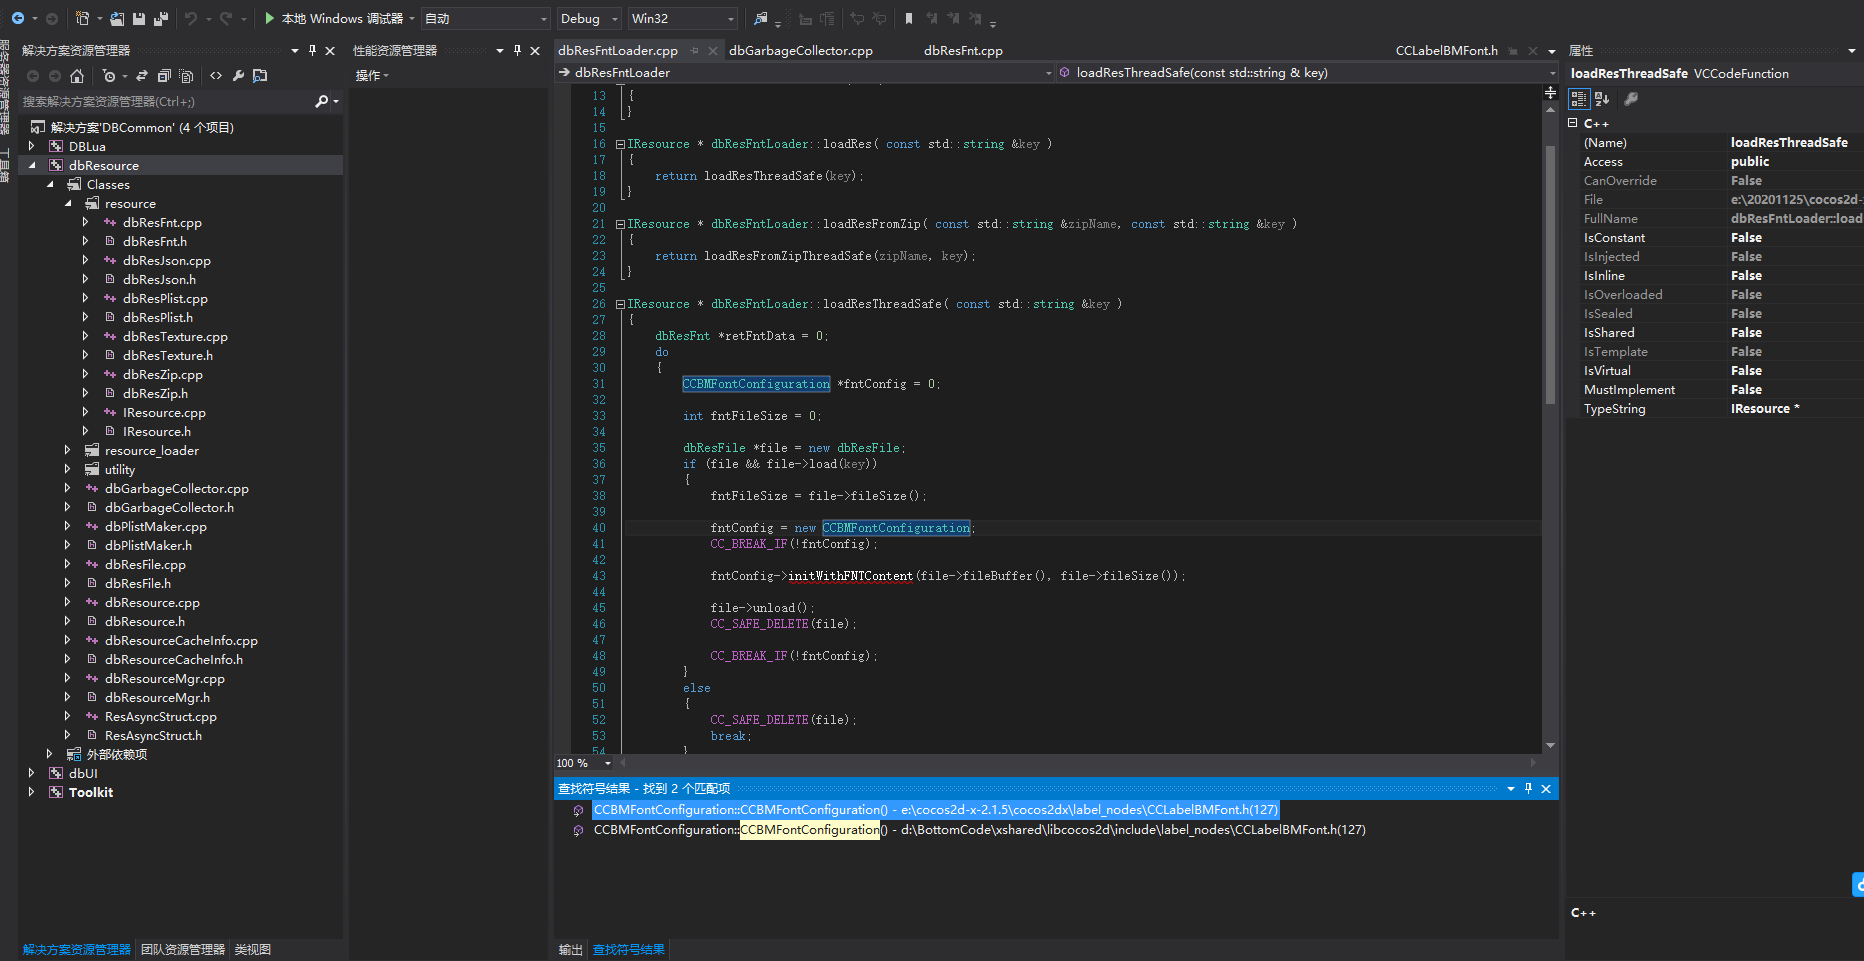Collapse the loadResThreadSafe function outlining
Screen dimensions: 1864x961
point(620,304)
